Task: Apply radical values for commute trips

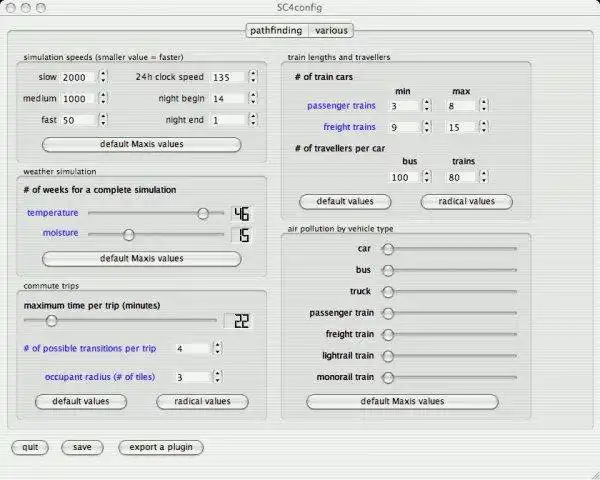Action: click(202, 402)
